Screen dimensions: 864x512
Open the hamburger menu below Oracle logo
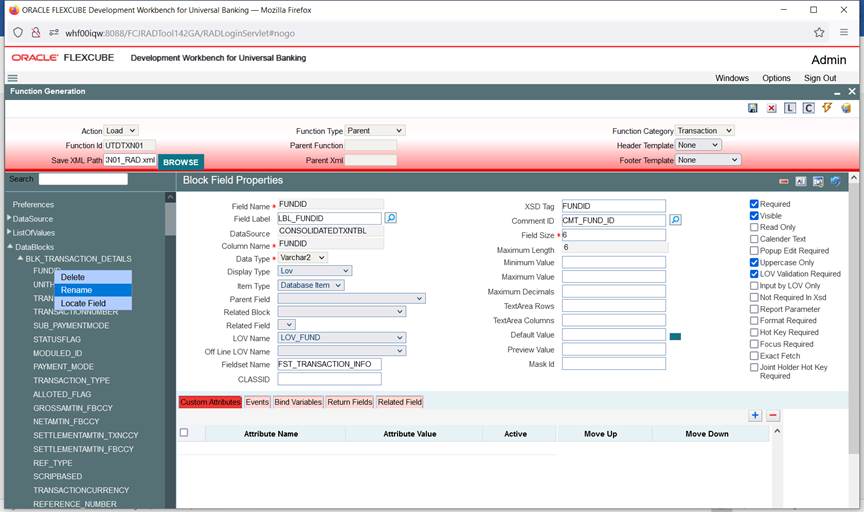pos(13,78)
